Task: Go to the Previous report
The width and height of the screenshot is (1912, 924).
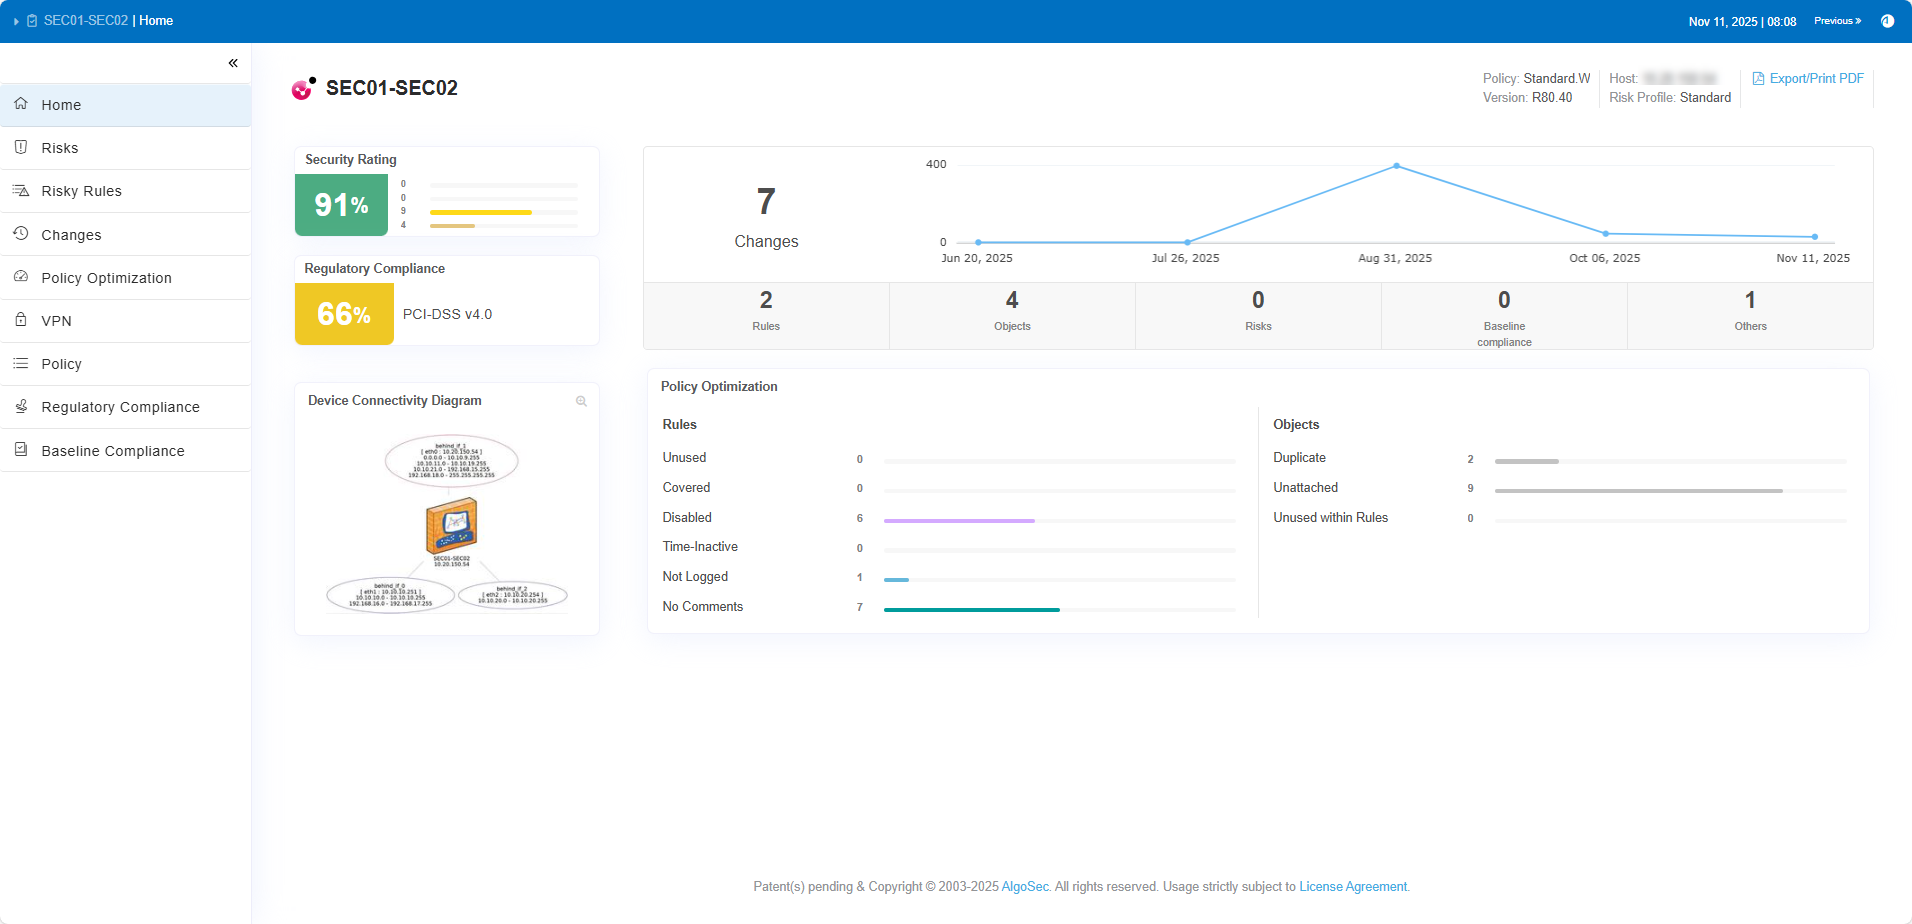Action: 1837,21
